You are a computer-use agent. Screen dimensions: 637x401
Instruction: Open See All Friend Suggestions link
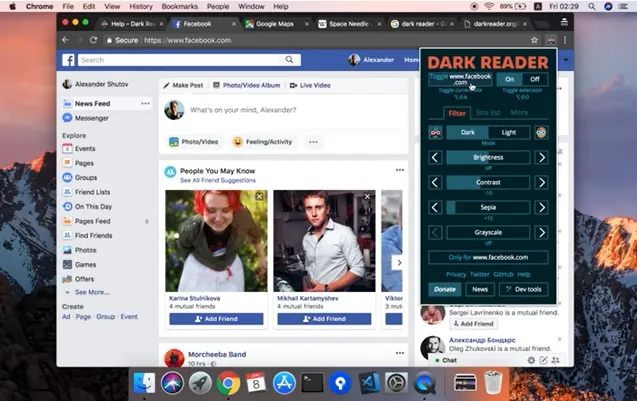(218, 180)
